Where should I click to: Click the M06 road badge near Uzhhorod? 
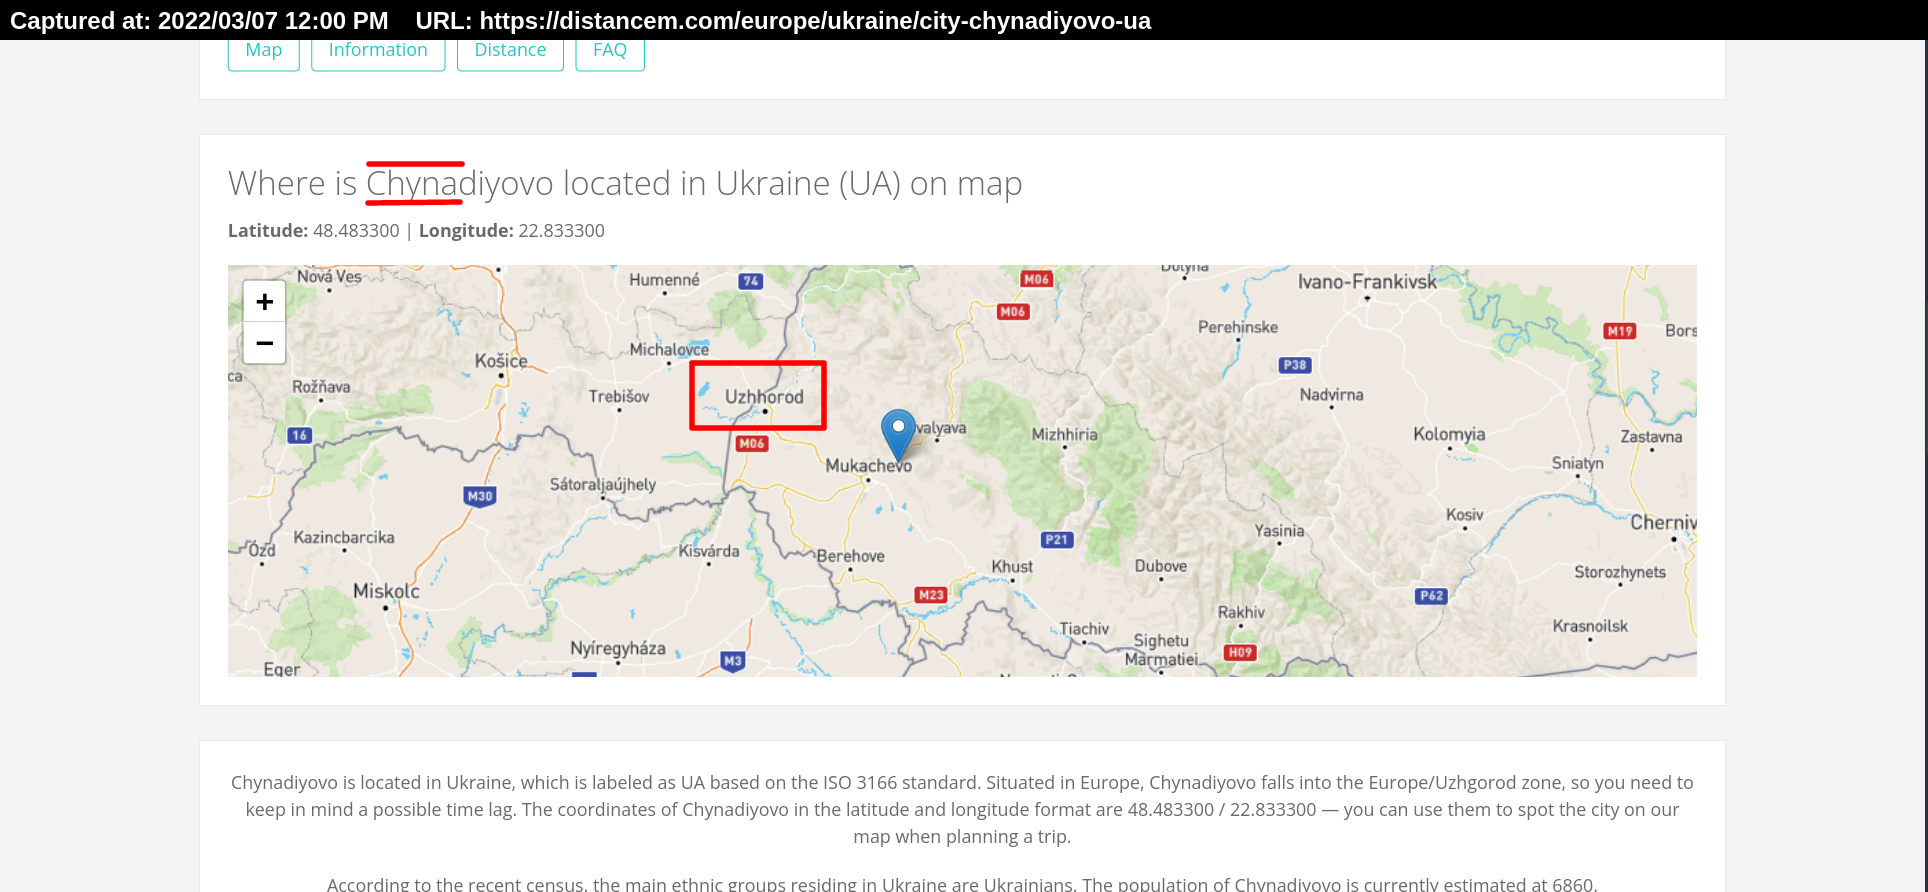tap(752, 443)
